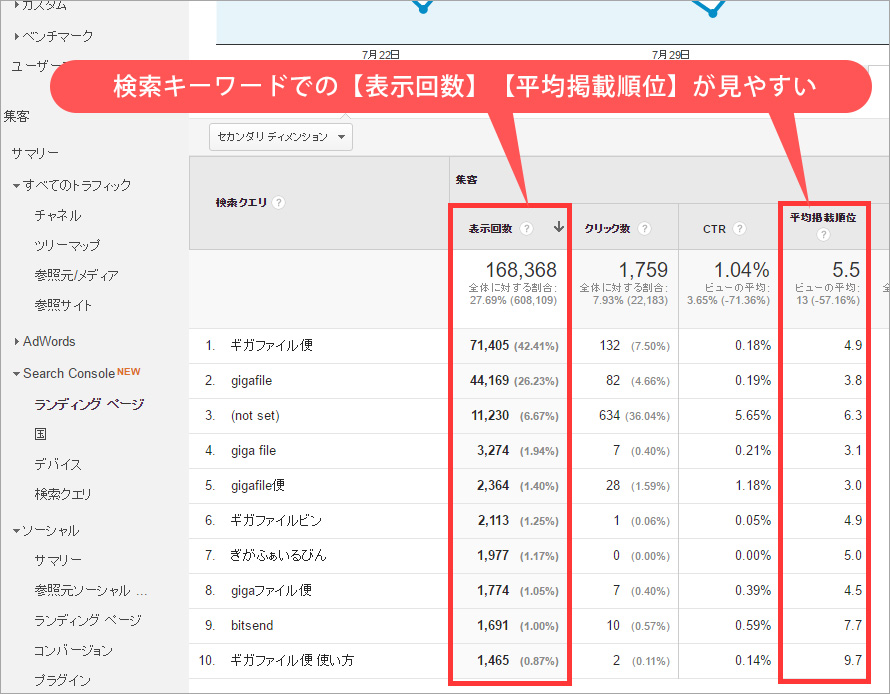Click query giga file in row 4

tap(253, 451)
